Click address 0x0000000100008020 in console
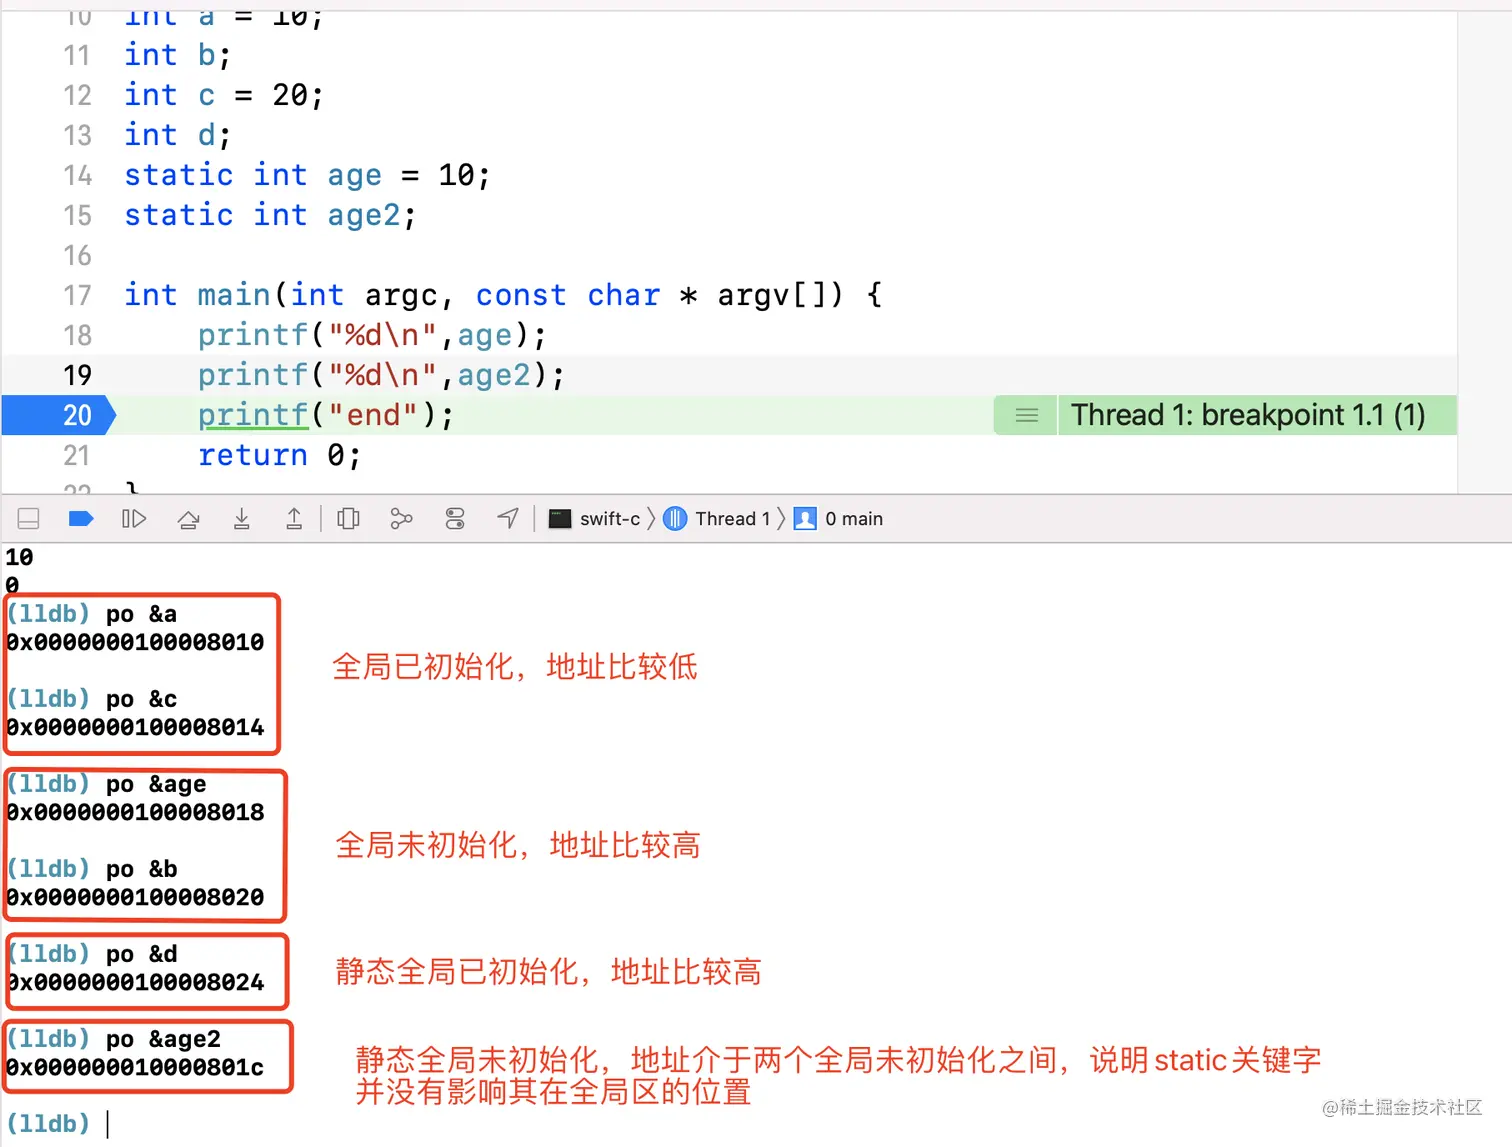1512x1147 pixels. coord(135,897)
